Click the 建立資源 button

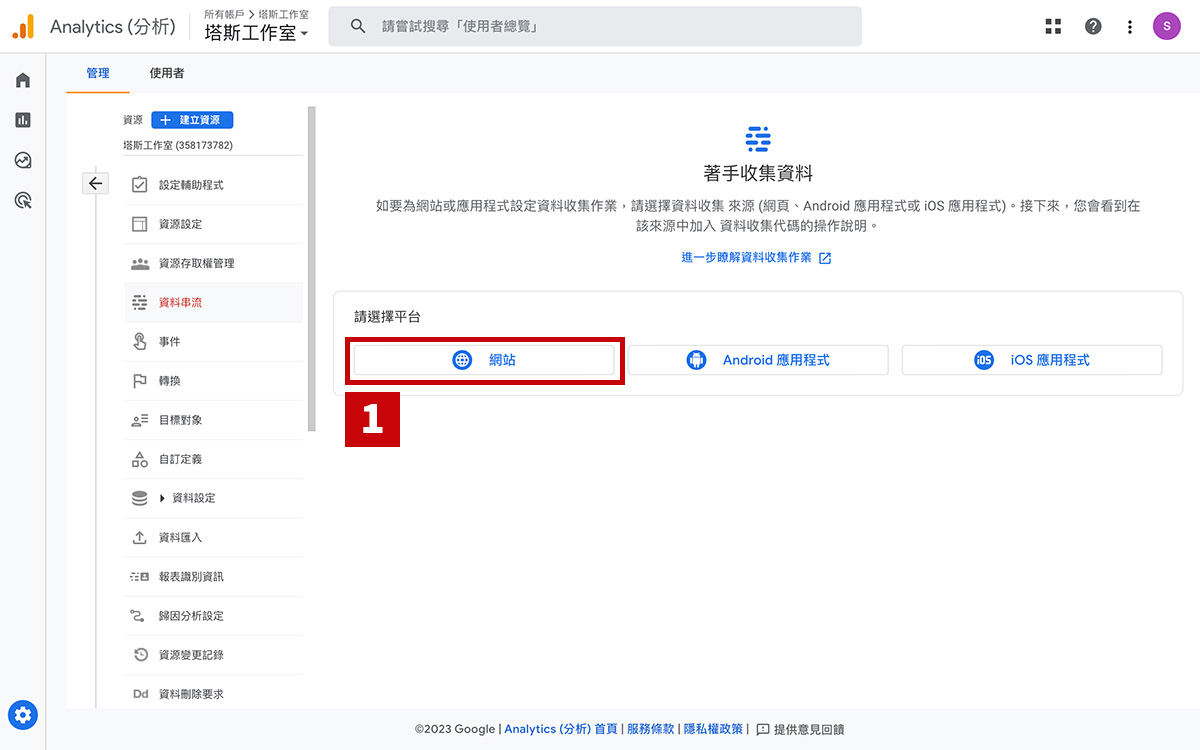tap(192, 120)
